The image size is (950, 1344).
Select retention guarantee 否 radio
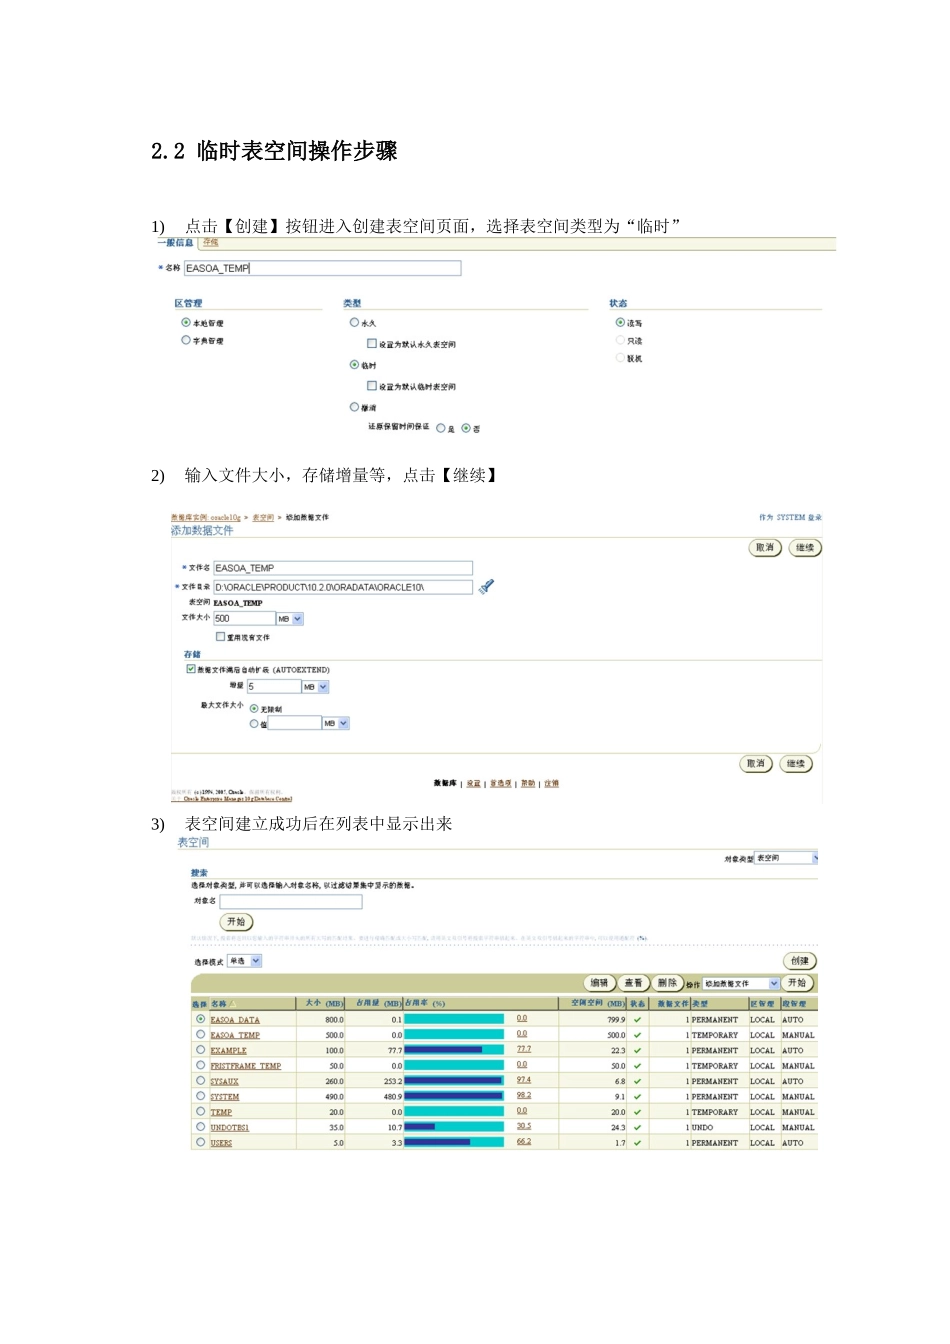(466, 428)
